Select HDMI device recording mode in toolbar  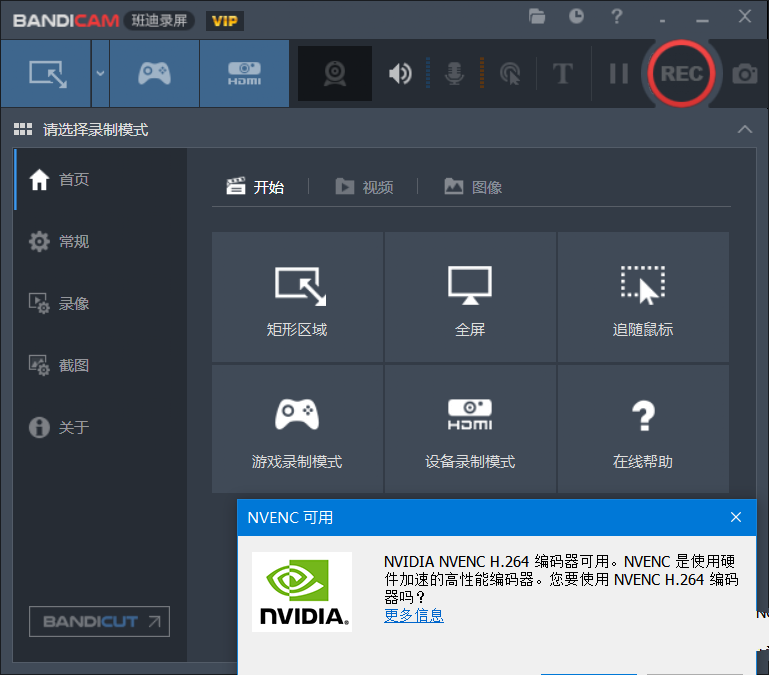click(245, 73)
